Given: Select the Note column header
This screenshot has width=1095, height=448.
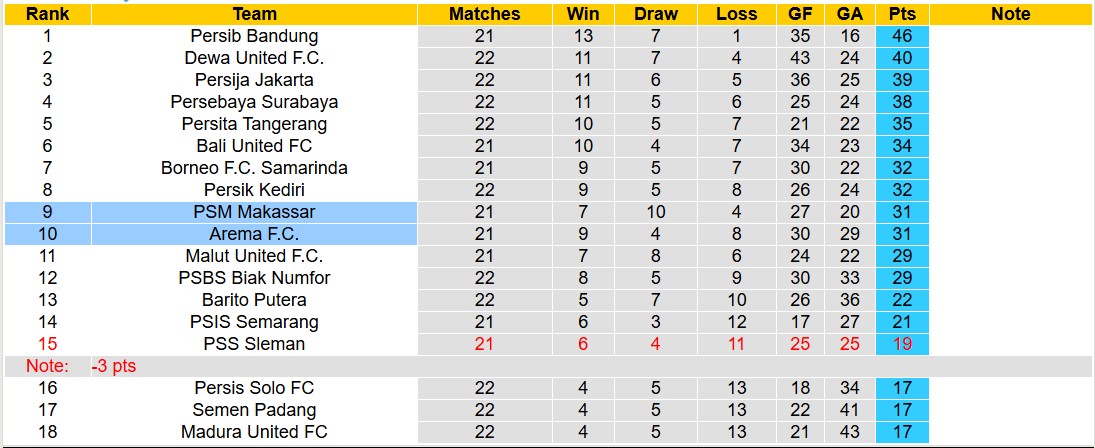Looking at the screenshot, I should (x=1011, y=14).
